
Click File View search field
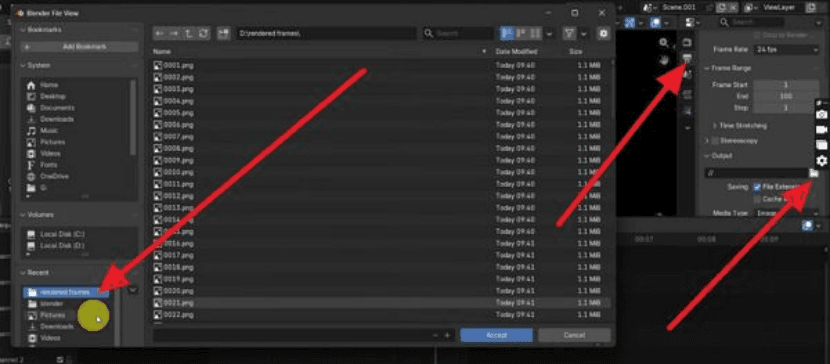tap(458, 34)
